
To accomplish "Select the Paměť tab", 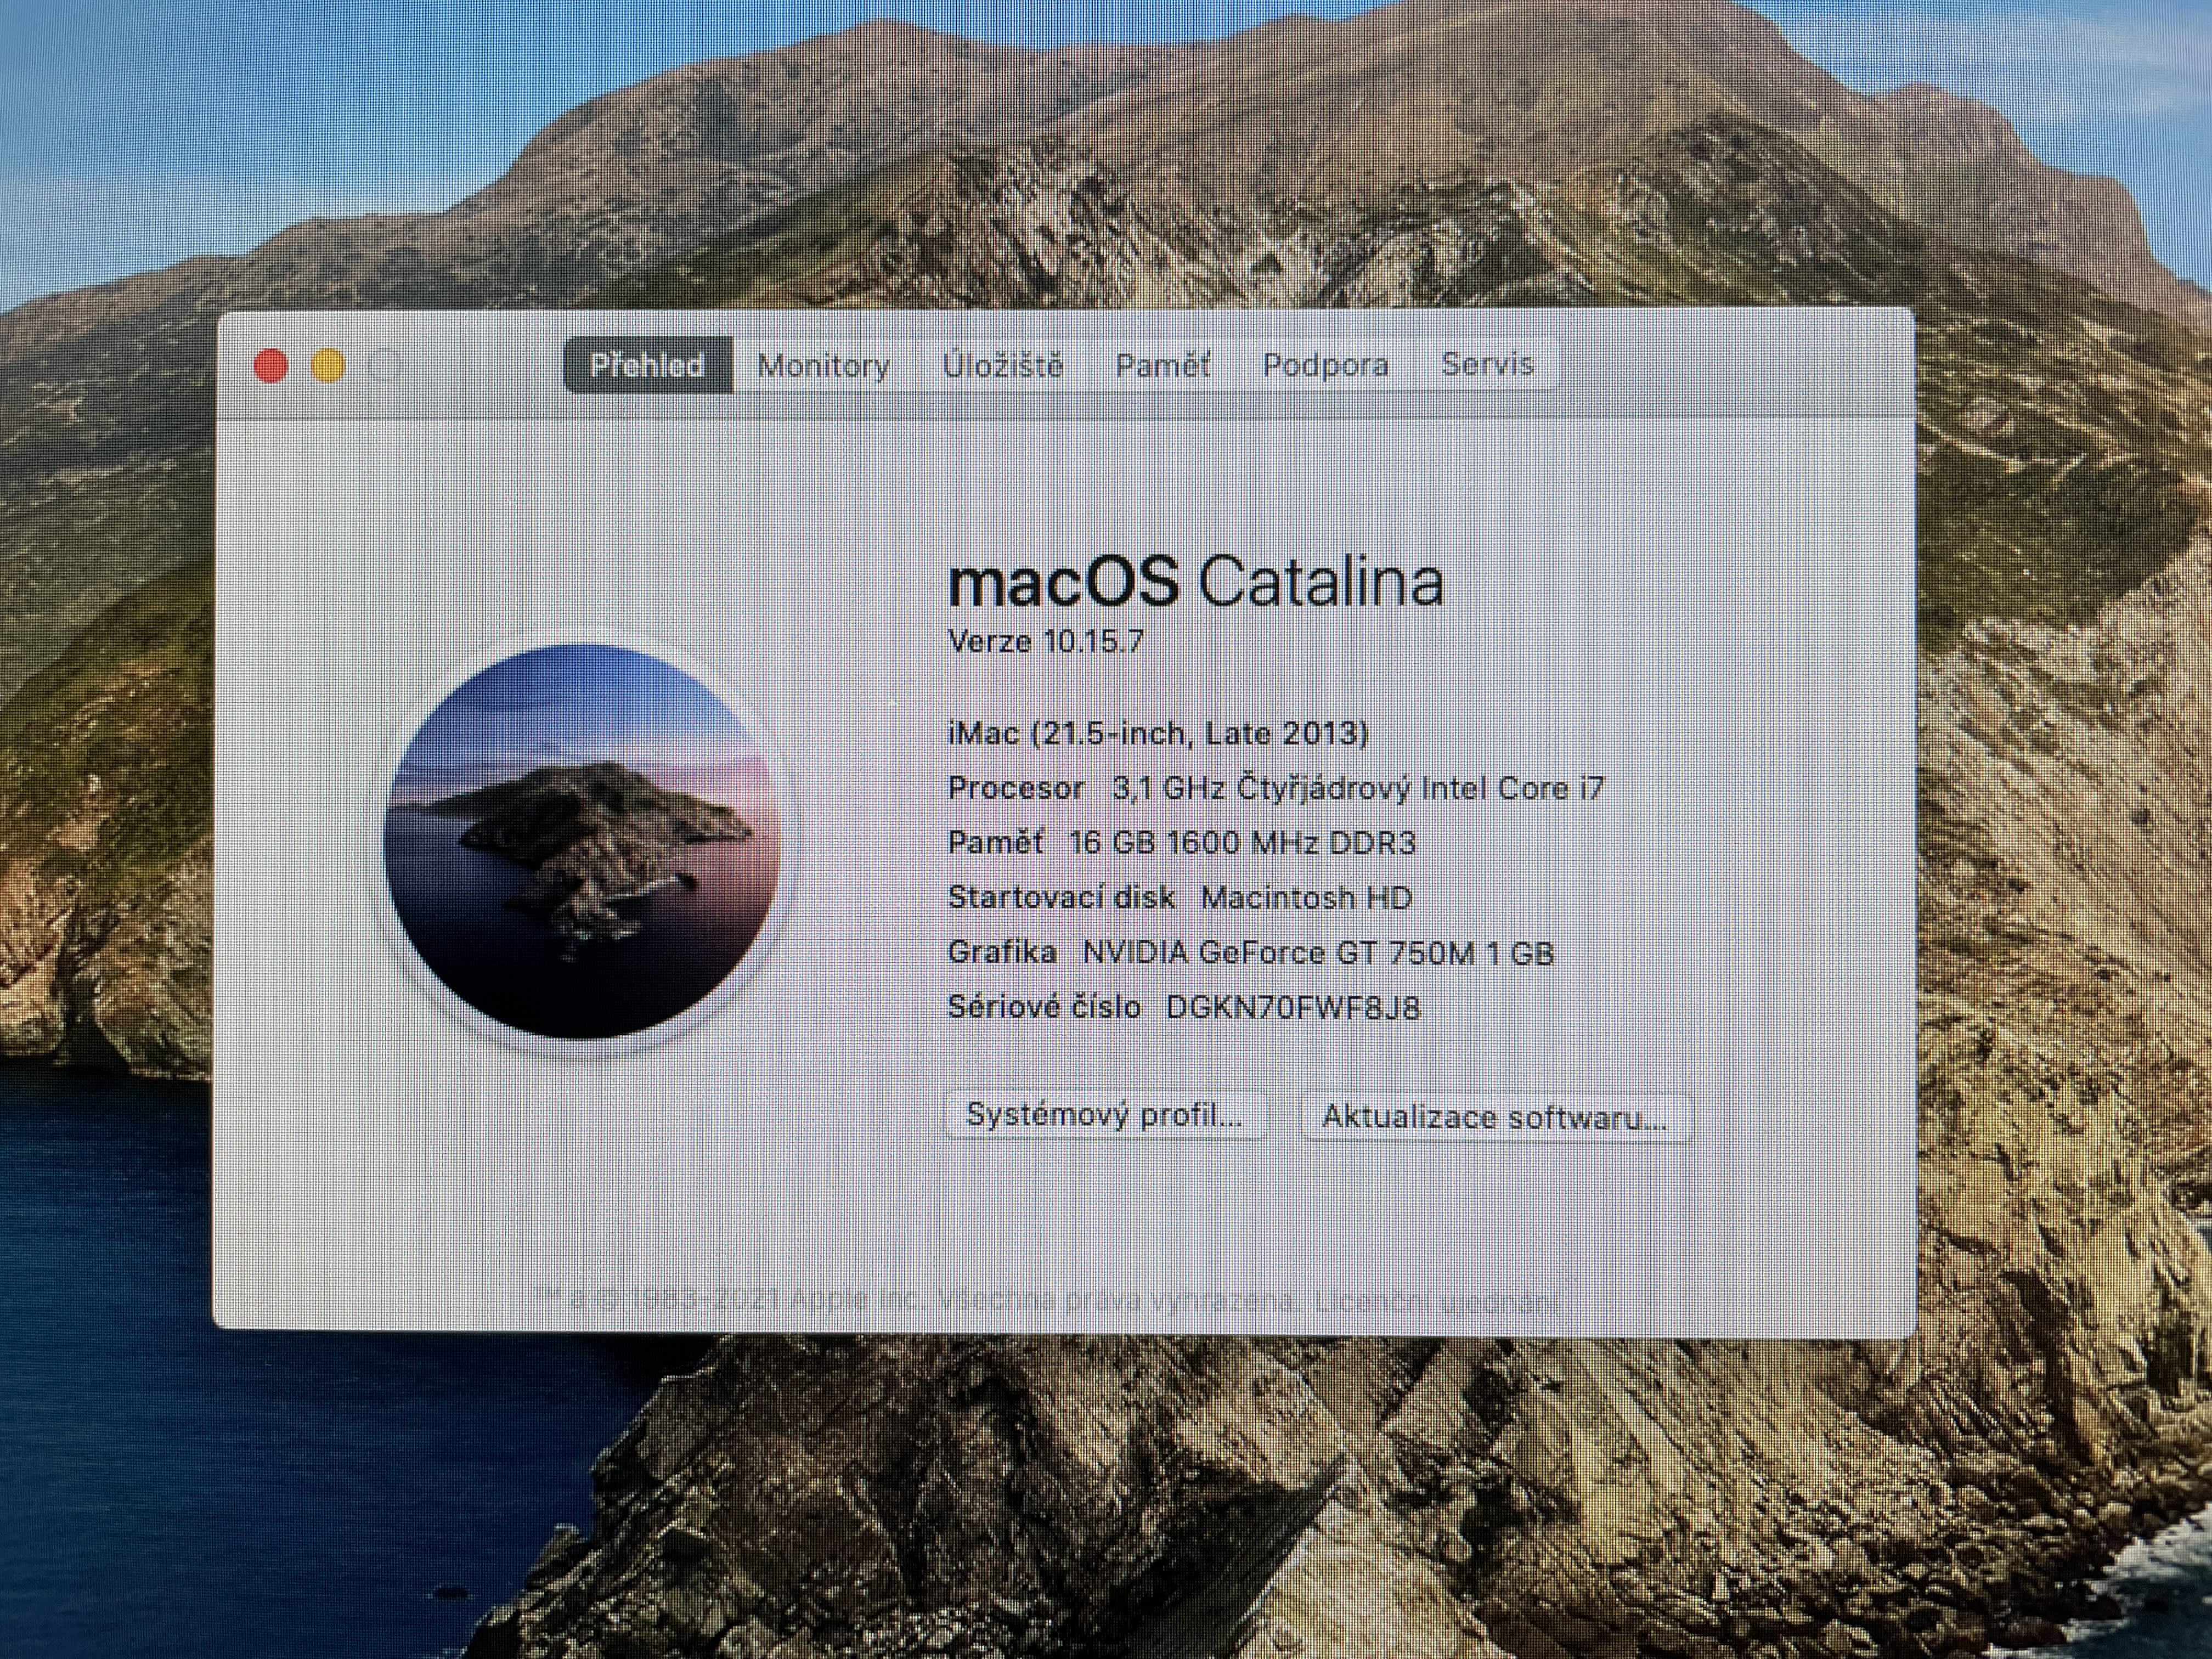I will tap(1162, 365).
